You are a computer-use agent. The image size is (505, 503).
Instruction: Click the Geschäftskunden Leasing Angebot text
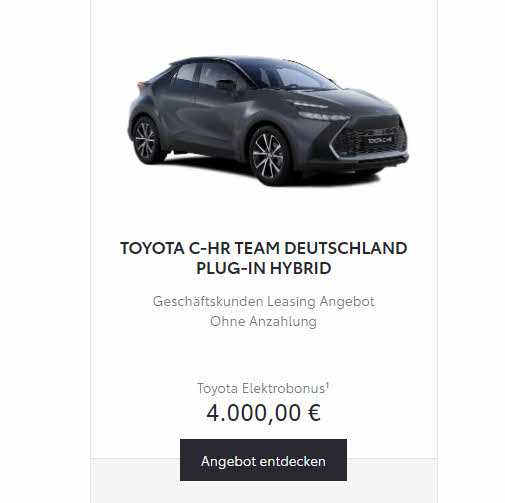point(263,301)
